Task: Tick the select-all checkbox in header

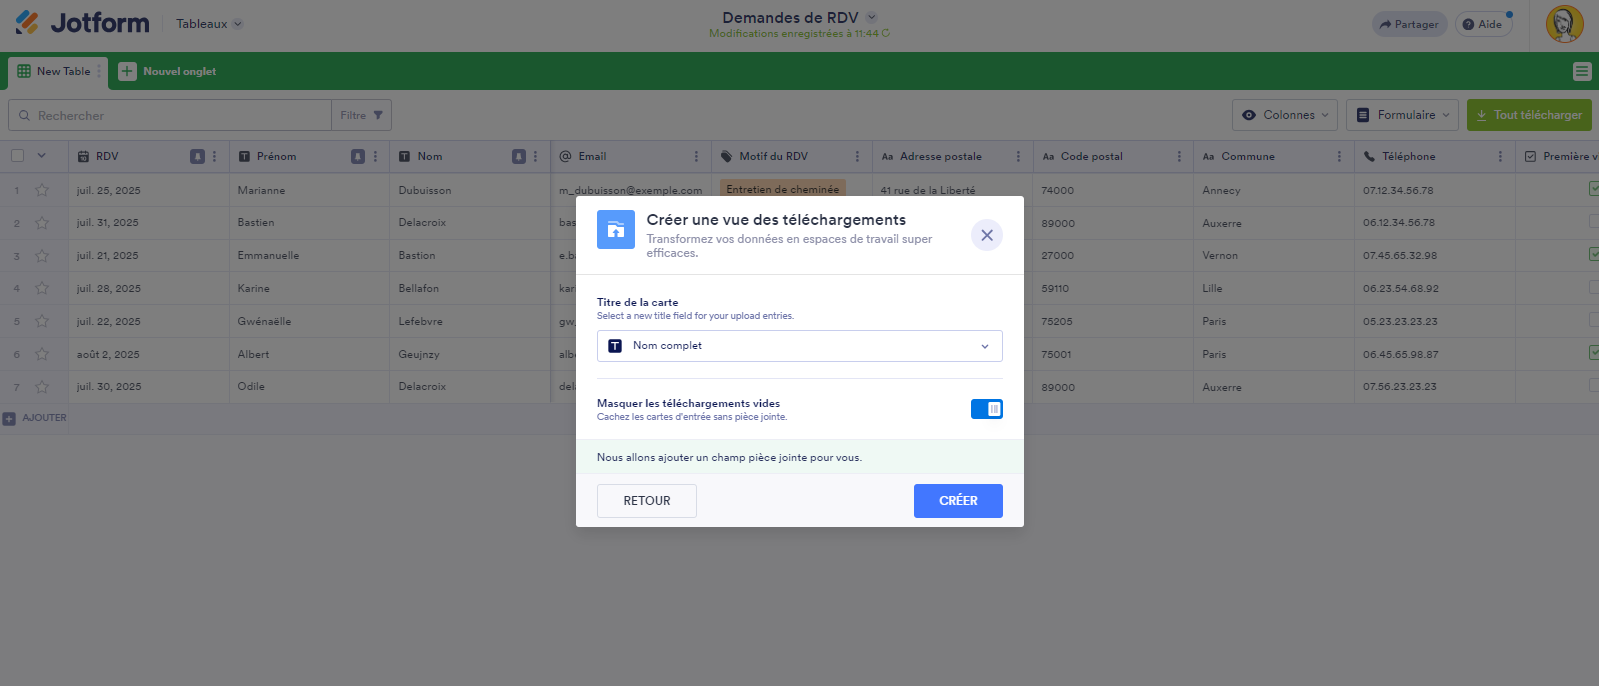Action: pyautogui.click(x=17, y=156)
